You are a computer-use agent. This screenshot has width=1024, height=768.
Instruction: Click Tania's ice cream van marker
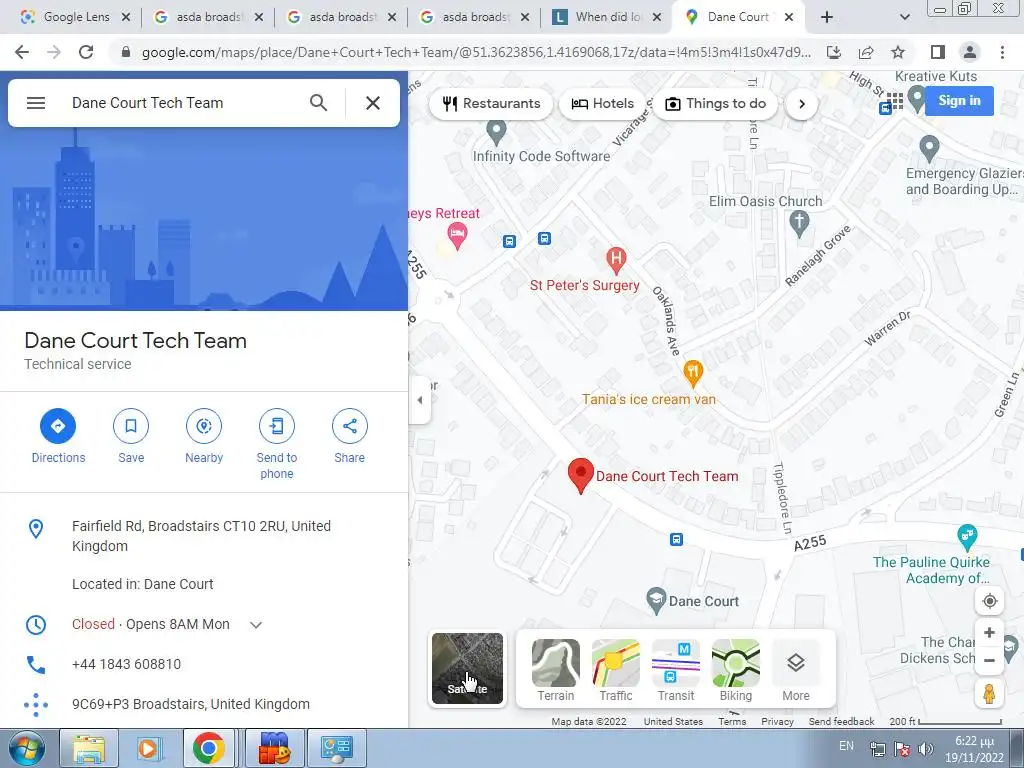(x=693, y=374)
